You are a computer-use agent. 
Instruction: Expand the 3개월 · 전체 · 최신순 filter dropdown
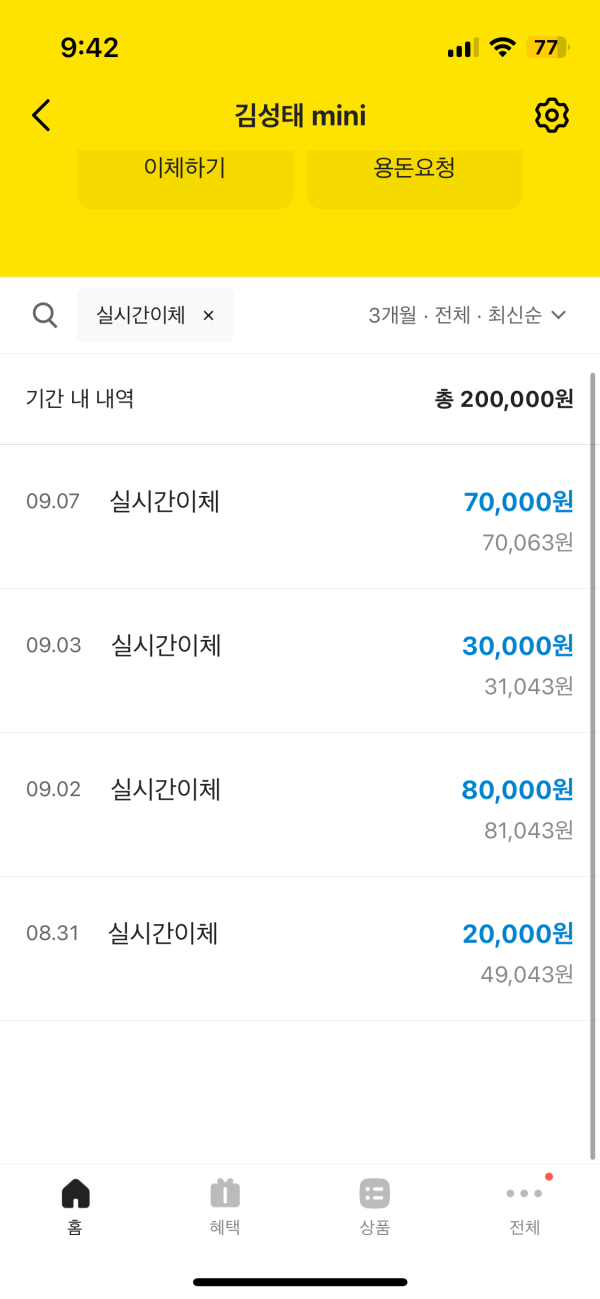(x=467, y=315)
